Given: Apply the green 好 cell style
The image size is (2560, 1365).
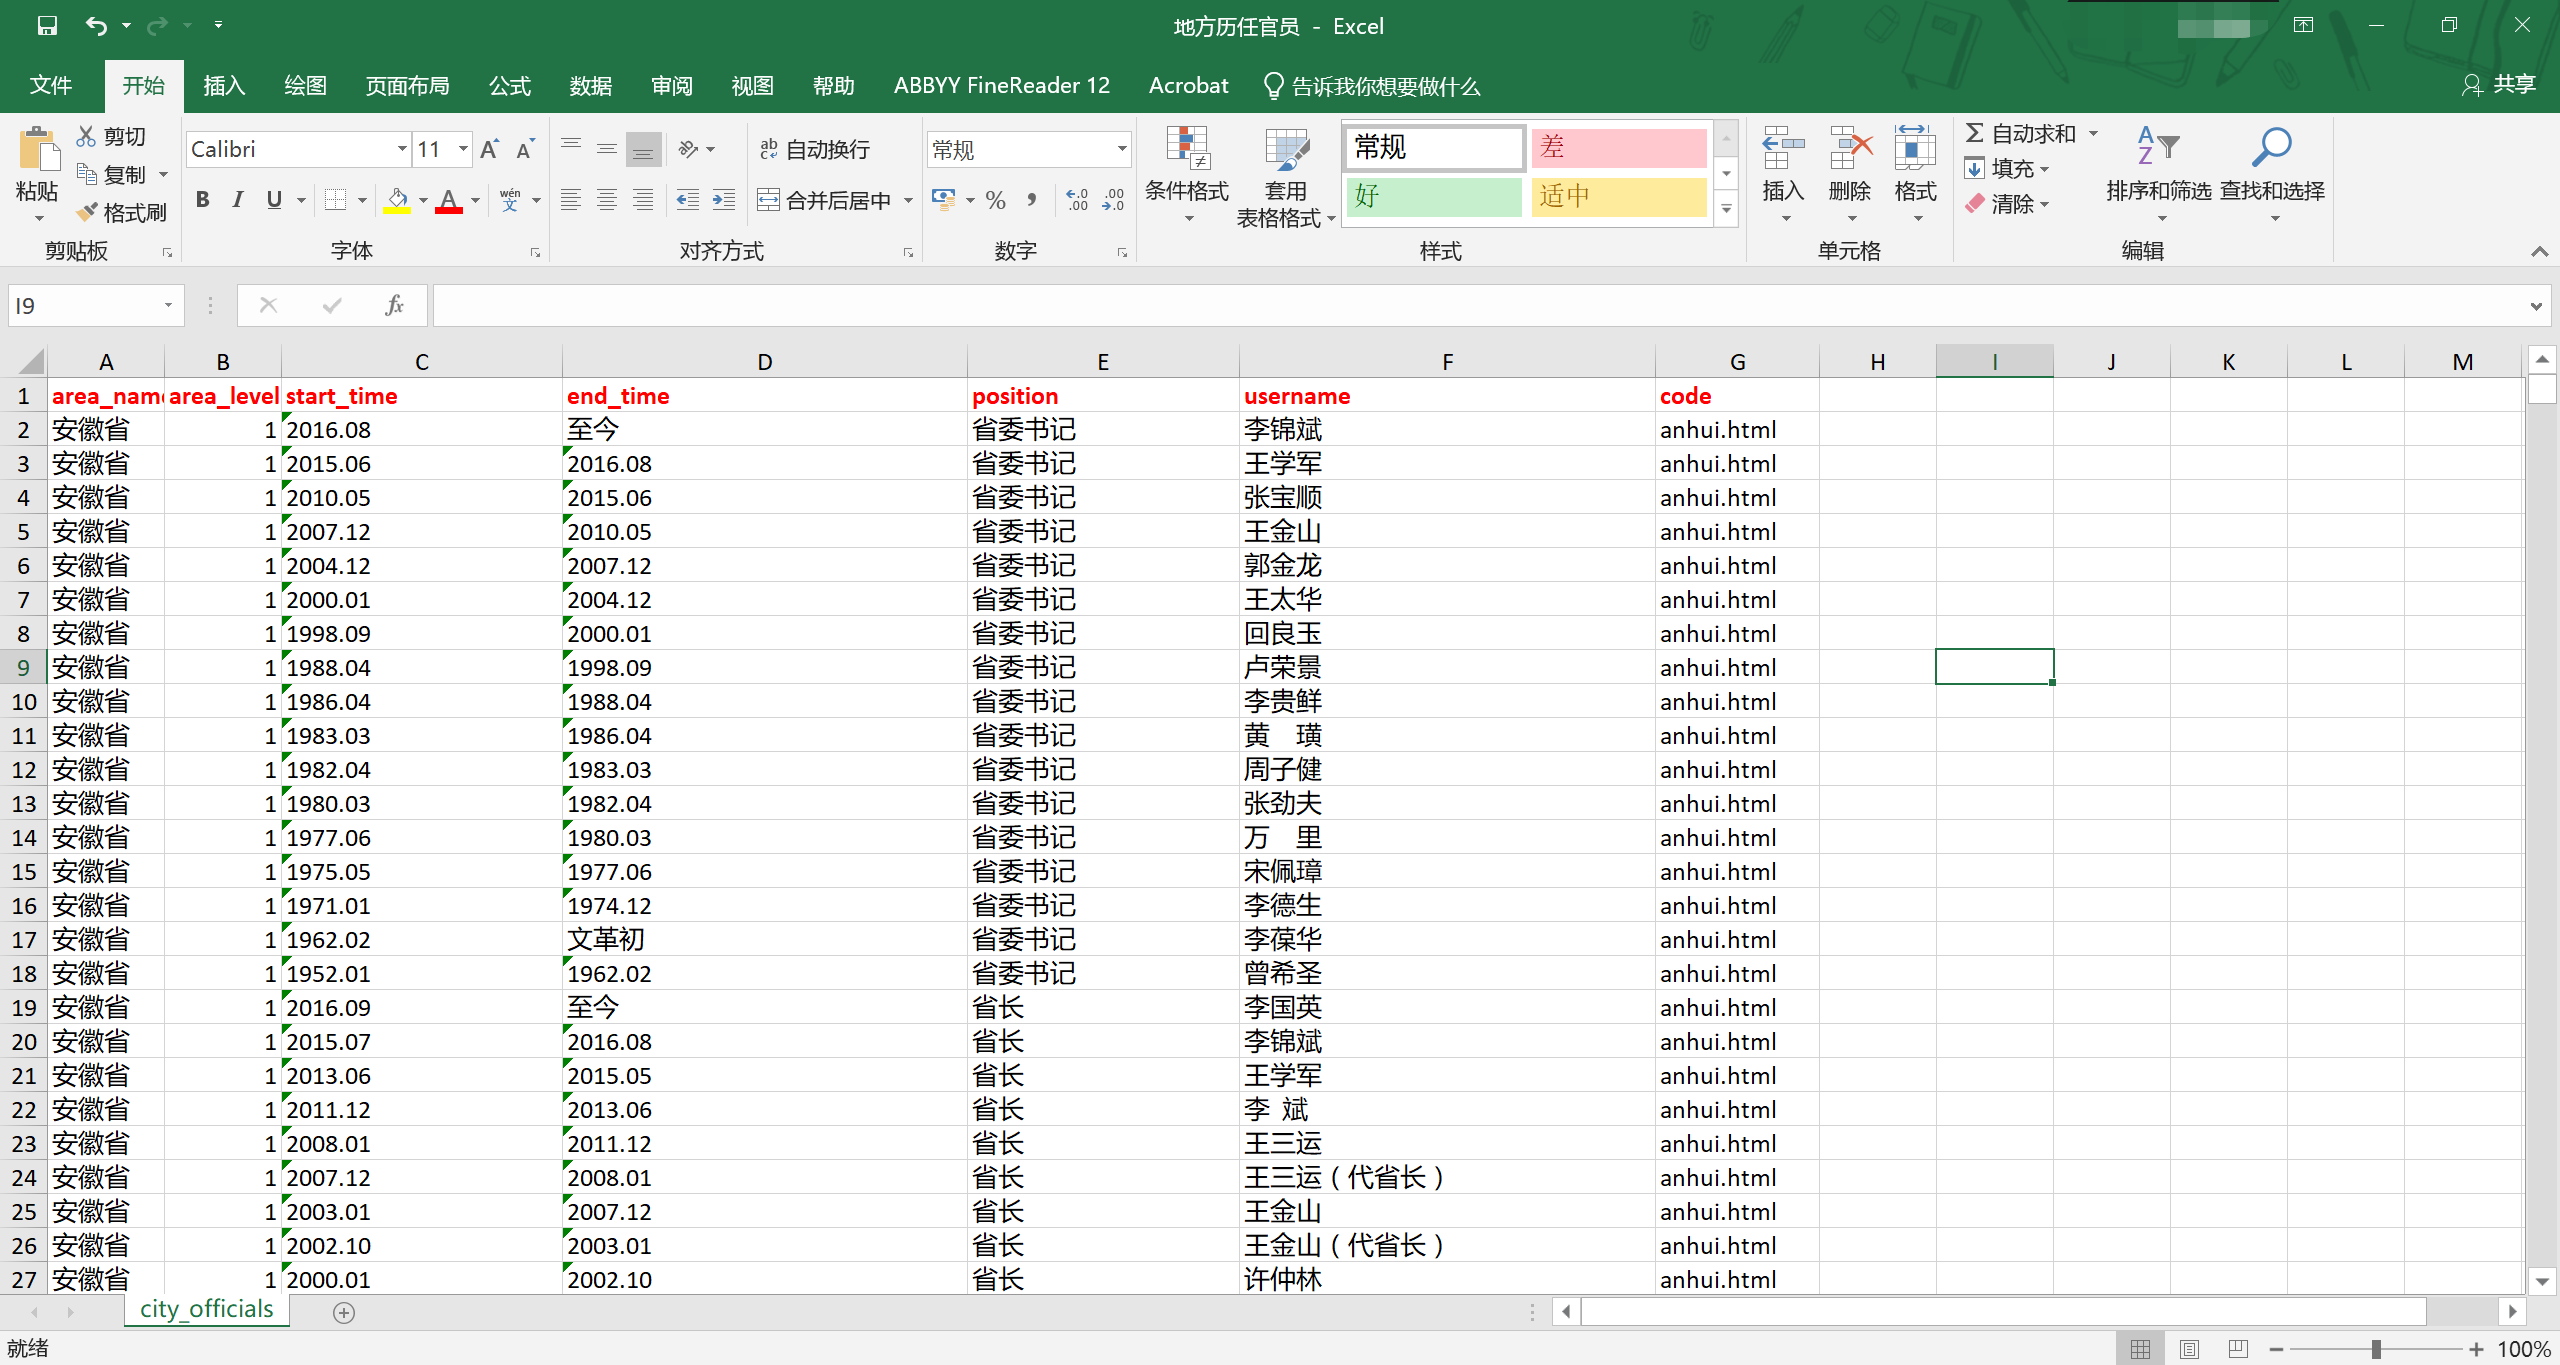Looking at the screenshot, I should click(x=1432, y=196).
